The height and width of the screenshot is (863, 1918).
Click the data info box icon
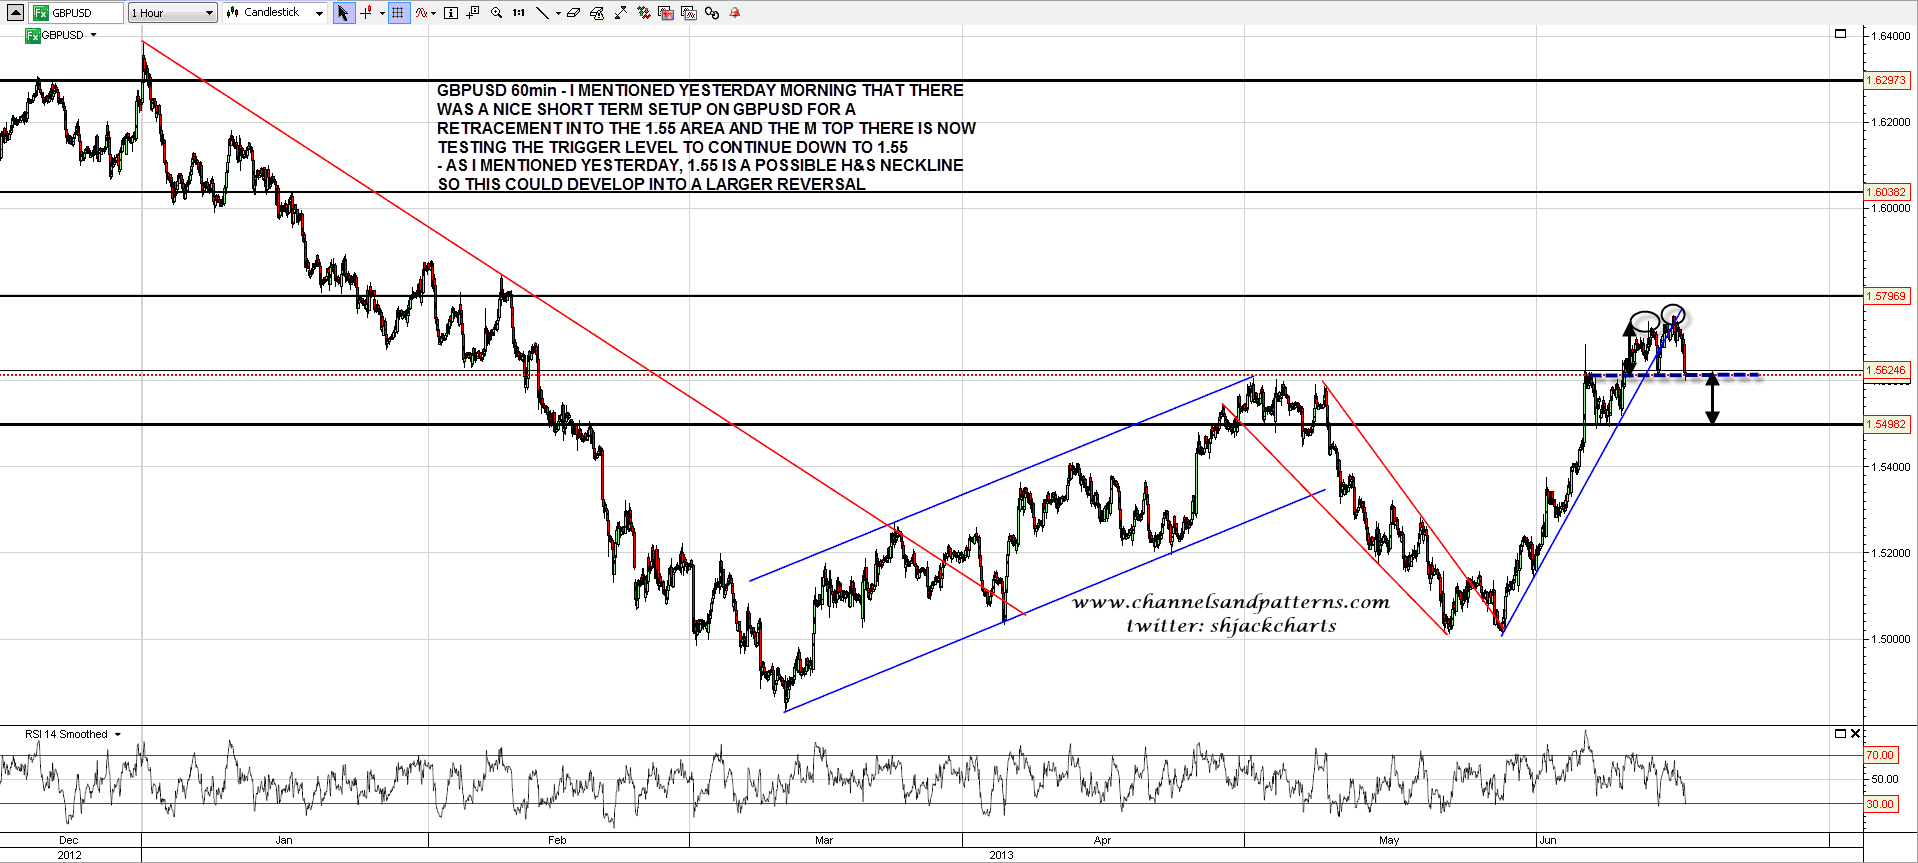pos(451,13)
